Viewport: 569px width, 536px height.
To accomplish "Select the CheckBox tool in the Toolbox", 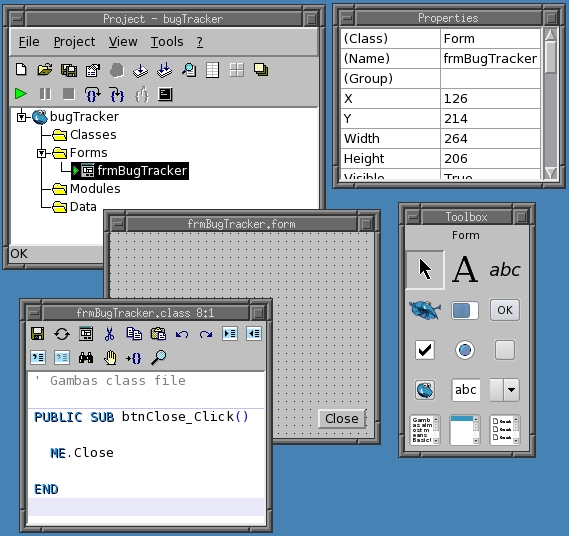I will 425,350.
